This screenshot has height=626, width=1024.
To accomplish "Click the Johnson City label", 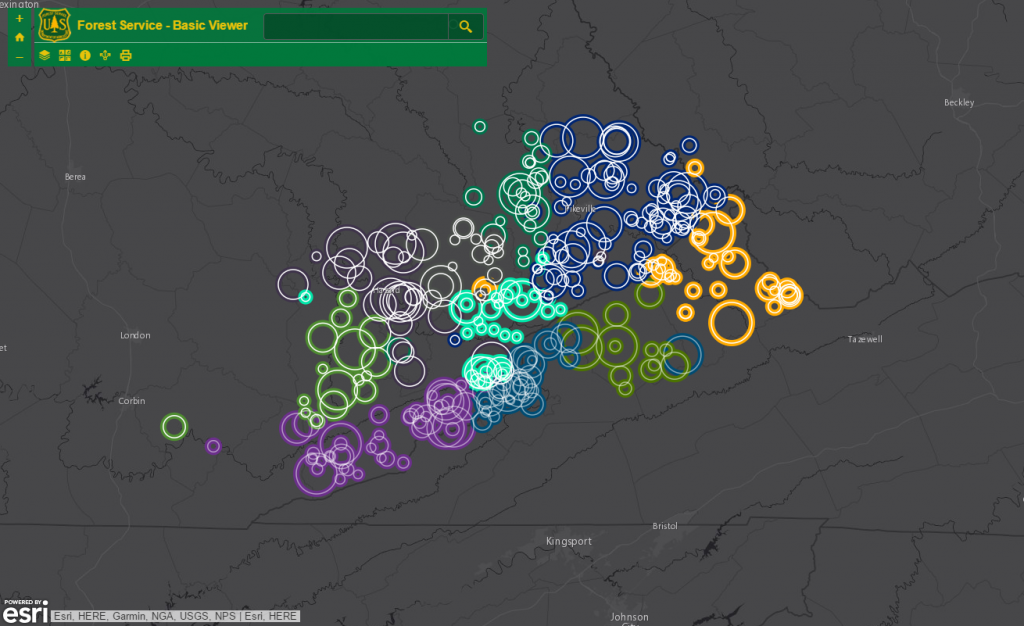I will coord(630,619).
